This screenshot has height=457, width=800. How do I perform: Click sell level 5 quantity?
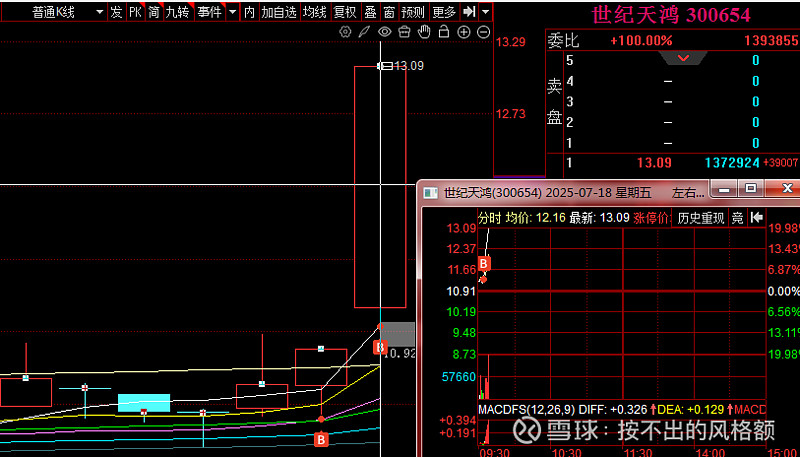756,61
